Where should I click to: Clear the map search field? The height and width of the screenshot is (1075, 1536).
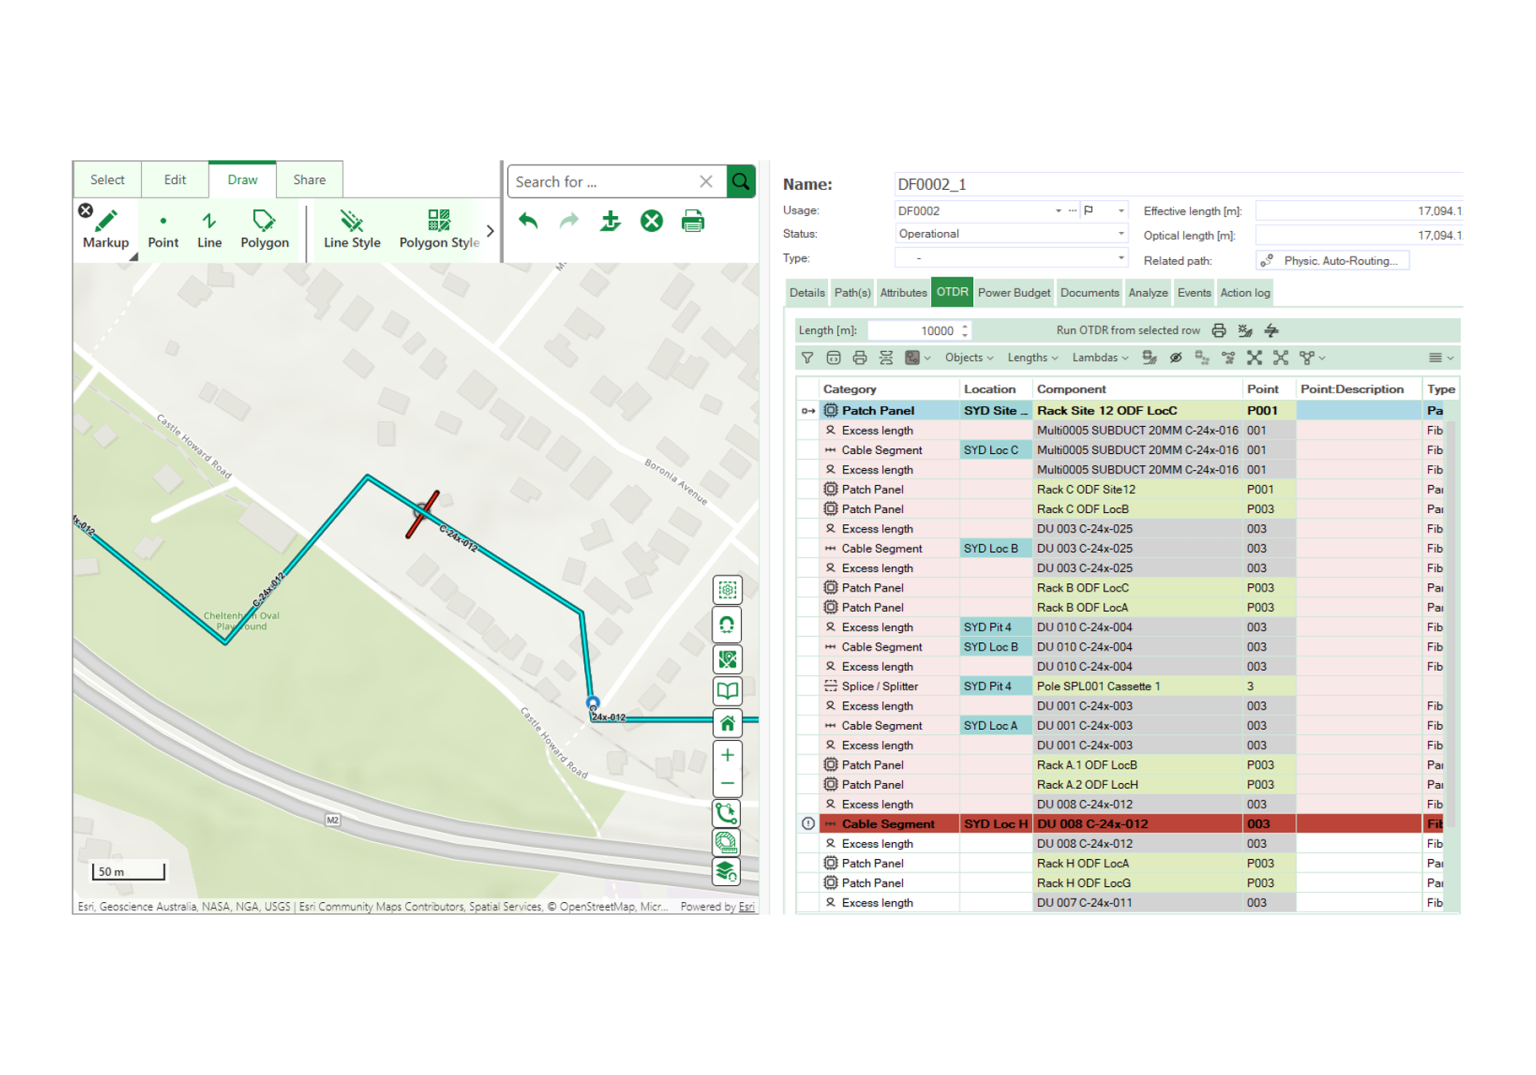click(x=706, y=182)
